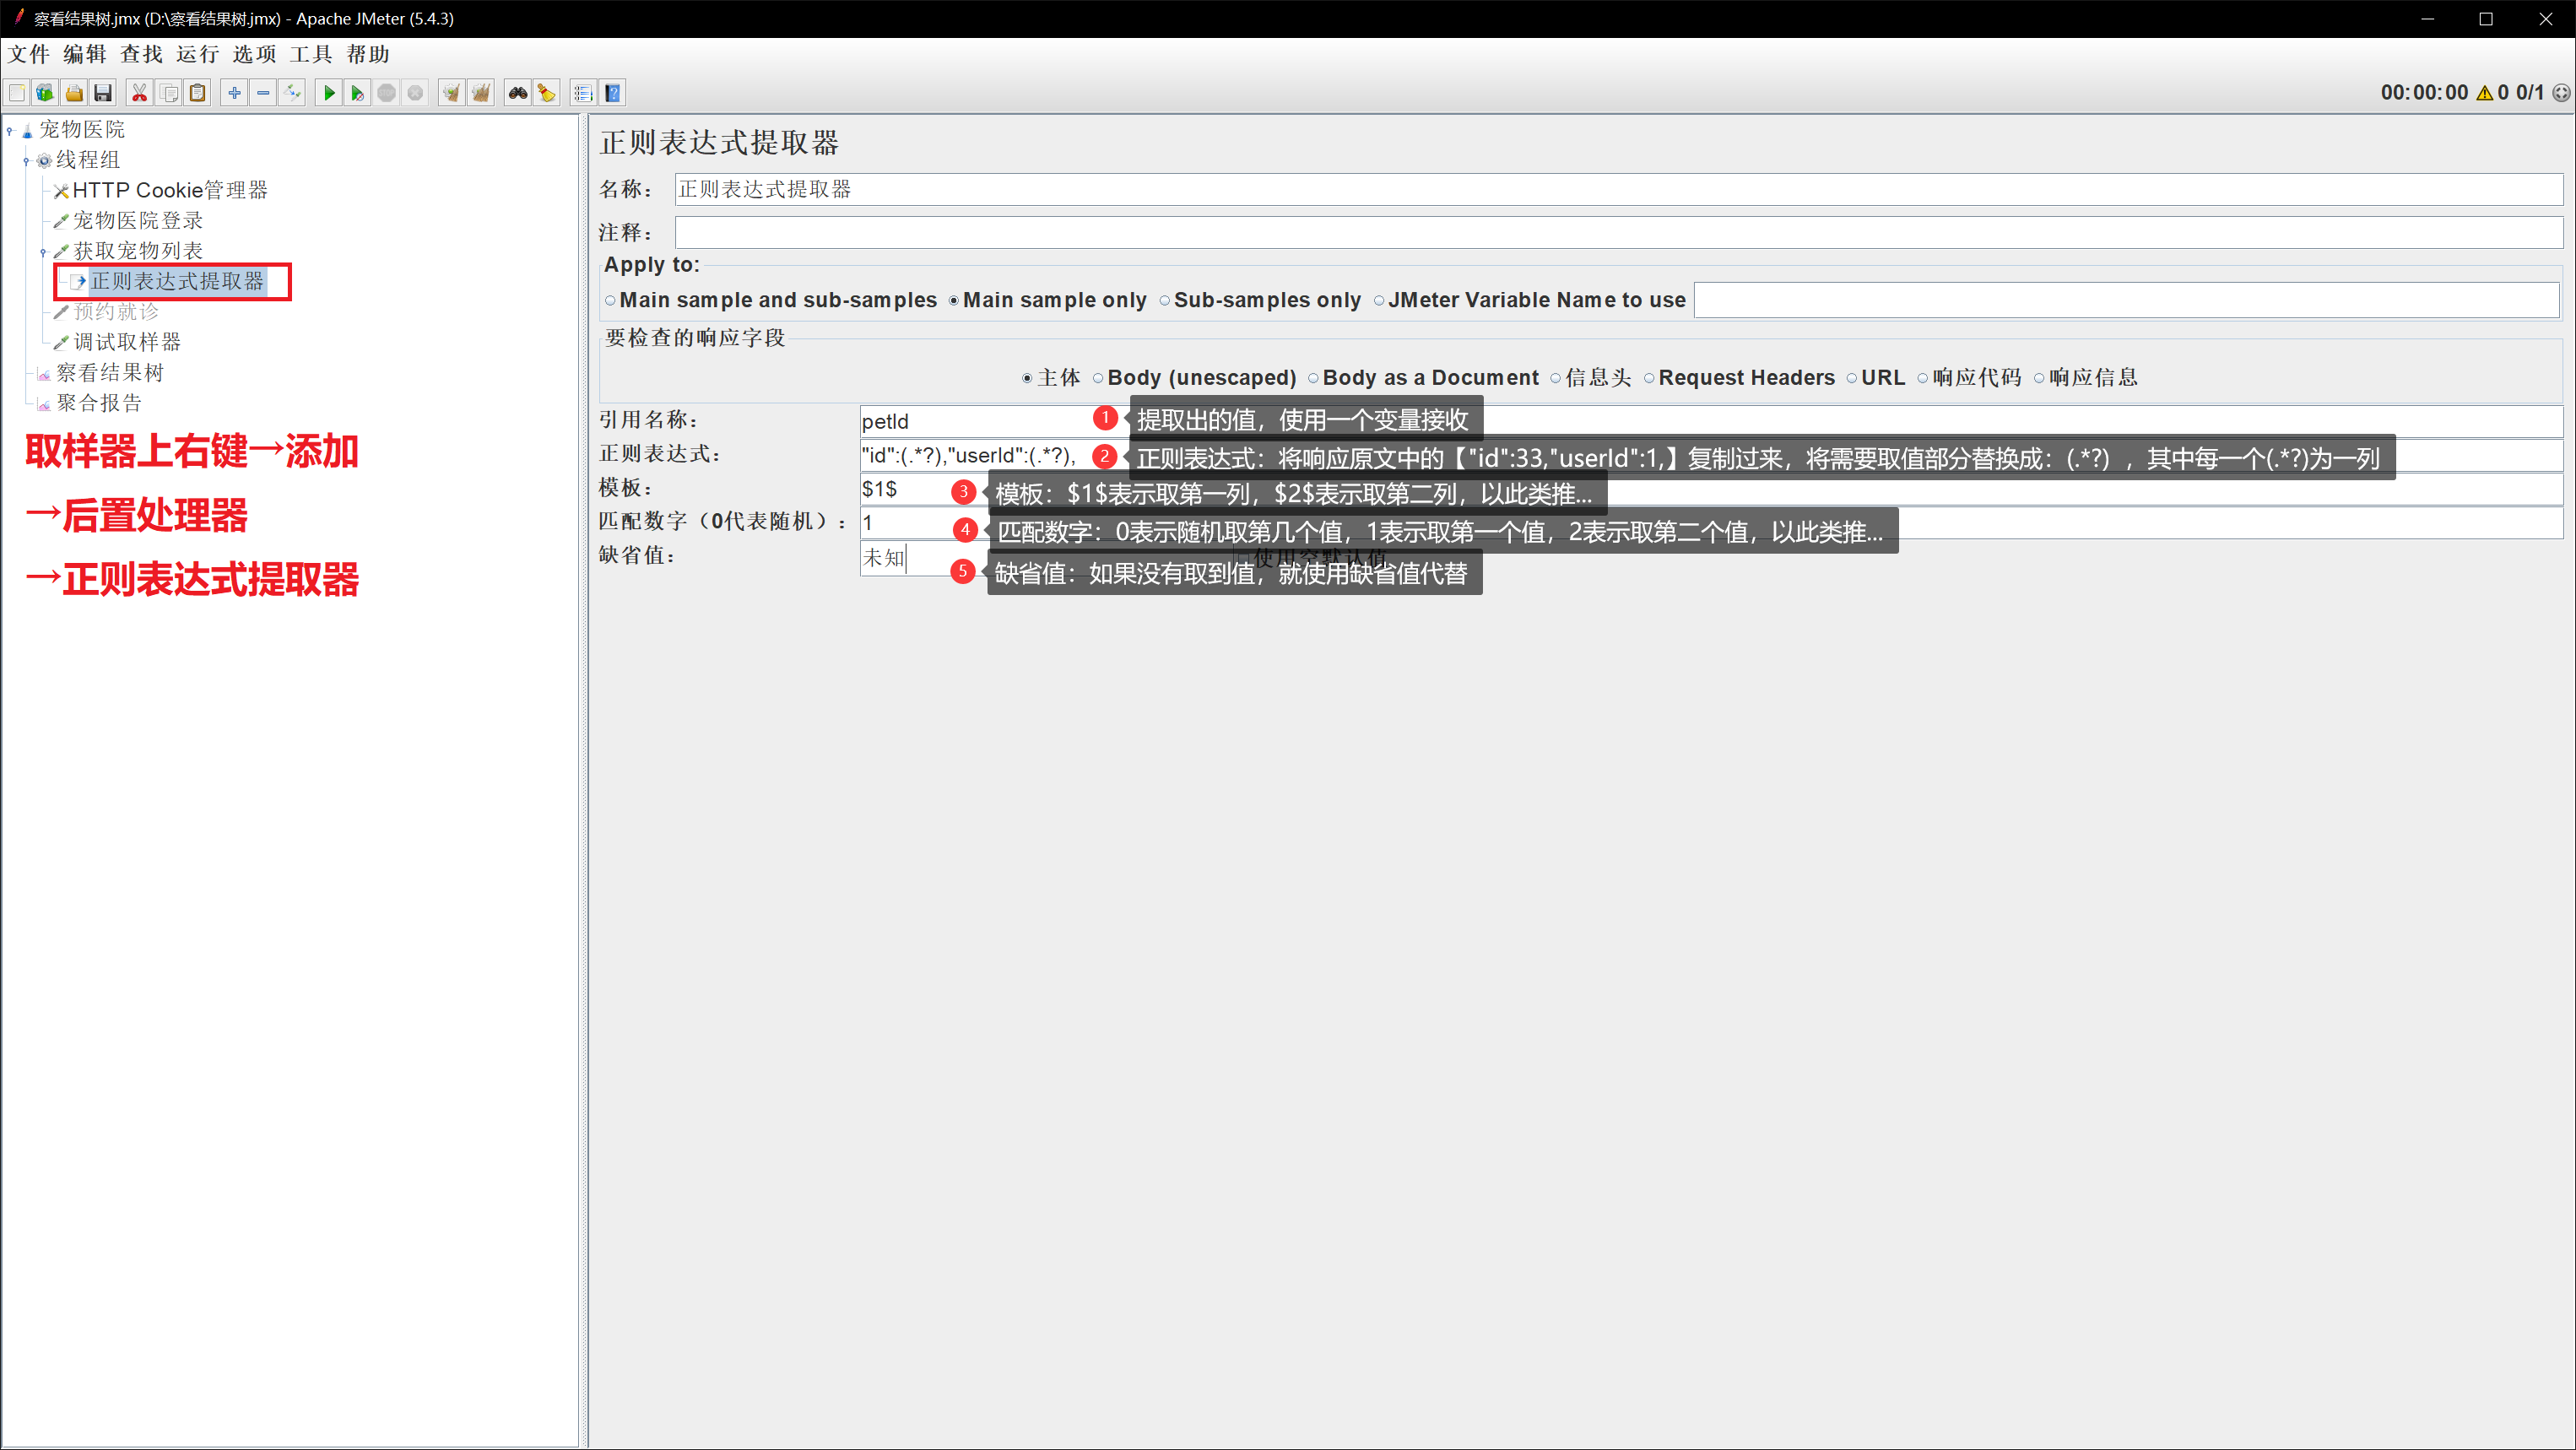Screen dimensions: 2576x1450
Task: Open the Function Helper list icon
Action: click(583, 93)
